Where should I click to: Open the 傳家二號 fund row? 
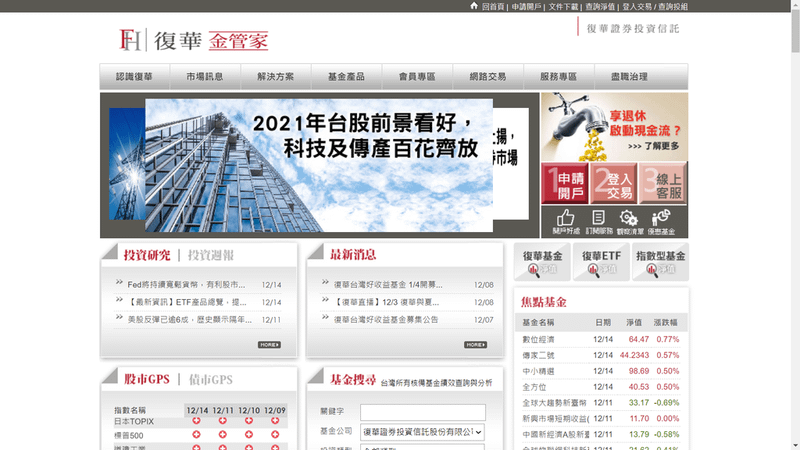click(601, 355)
